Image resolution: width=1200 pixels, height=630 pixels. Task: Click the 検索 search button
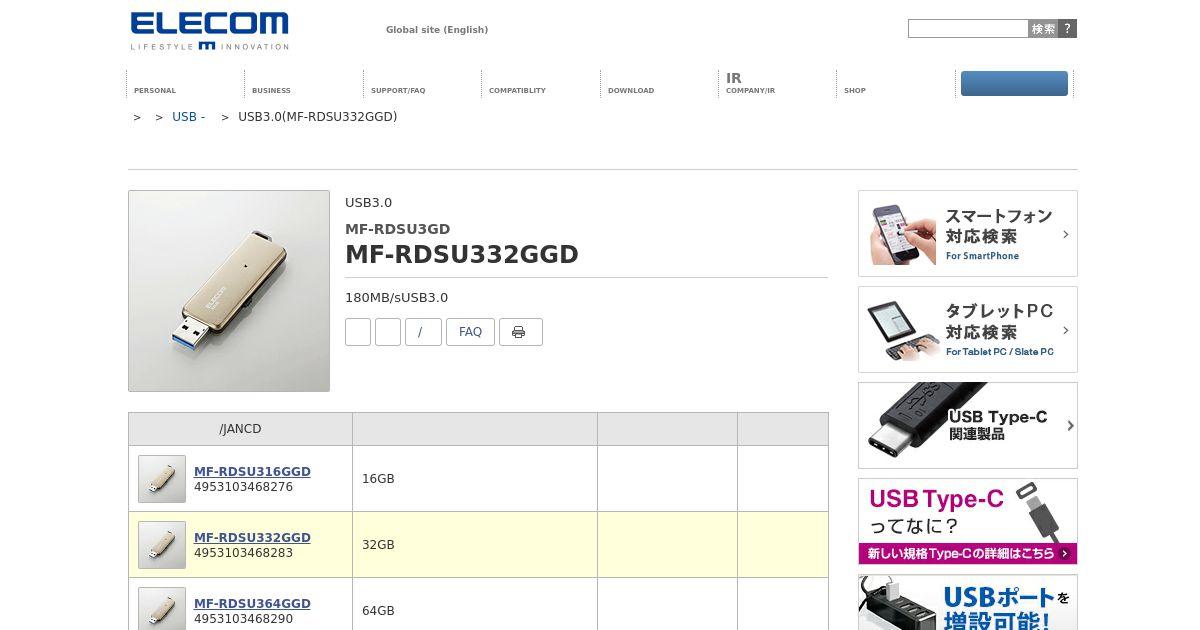(x=1043, y=29)
